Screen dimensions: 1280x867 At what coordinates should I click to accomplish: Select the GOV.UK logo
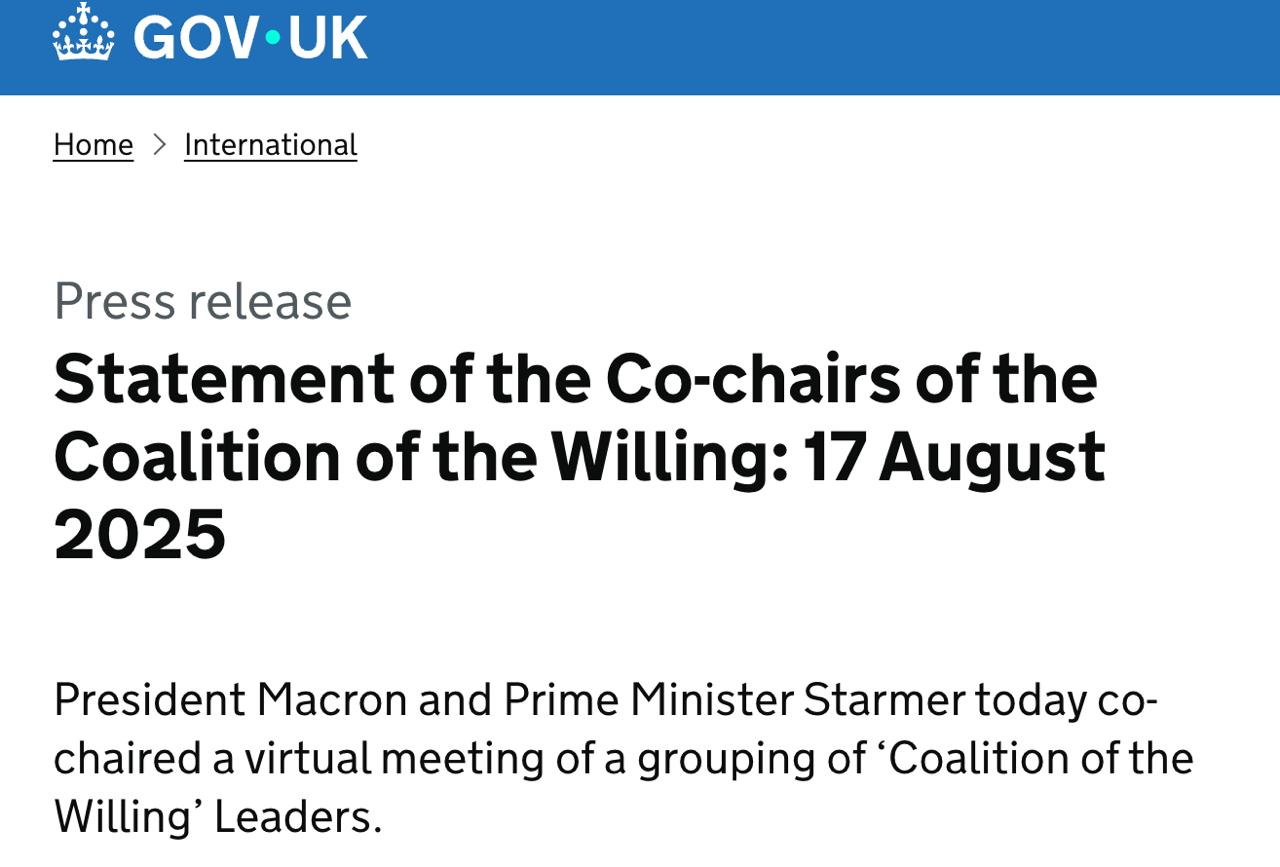[210, 38]
